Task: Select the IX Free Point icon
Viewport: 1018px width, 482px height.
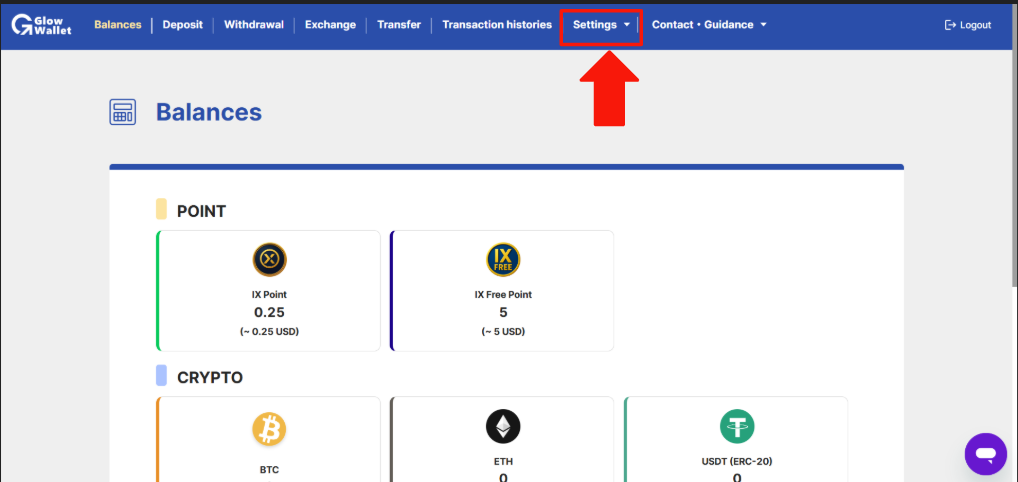Action: (503, 260)
